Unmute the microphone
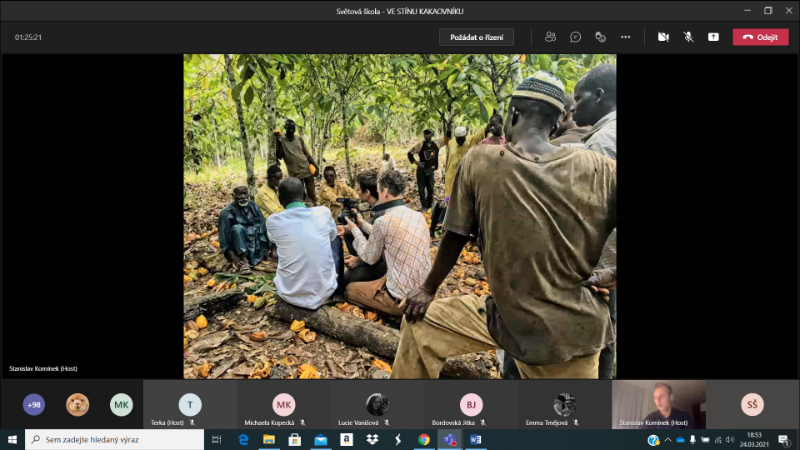Viewport: 800px width, 450px height. [688, 37]
